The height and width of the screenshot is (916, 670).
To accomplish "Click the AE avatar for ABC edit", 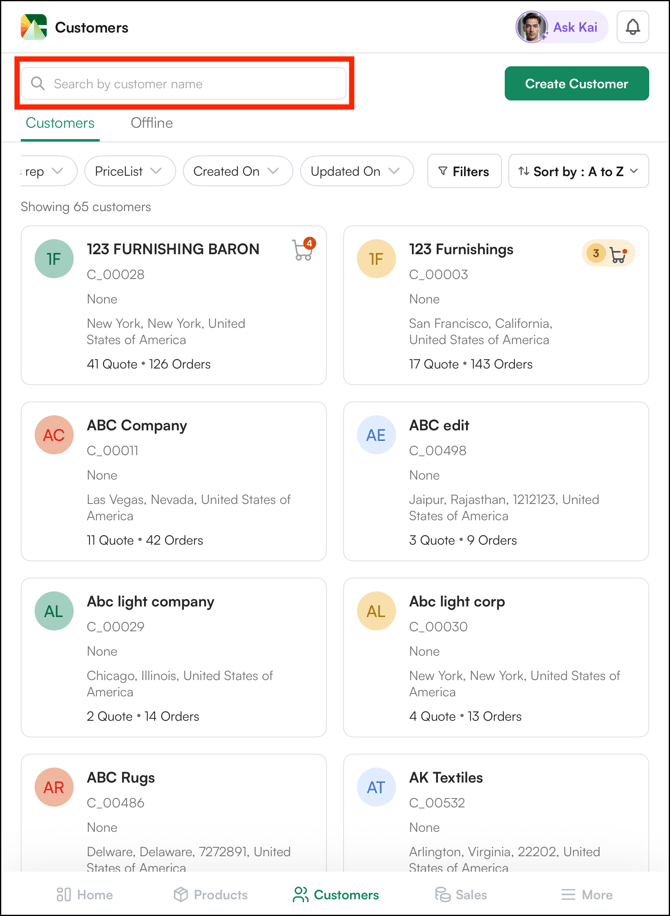I will (376, 435).
